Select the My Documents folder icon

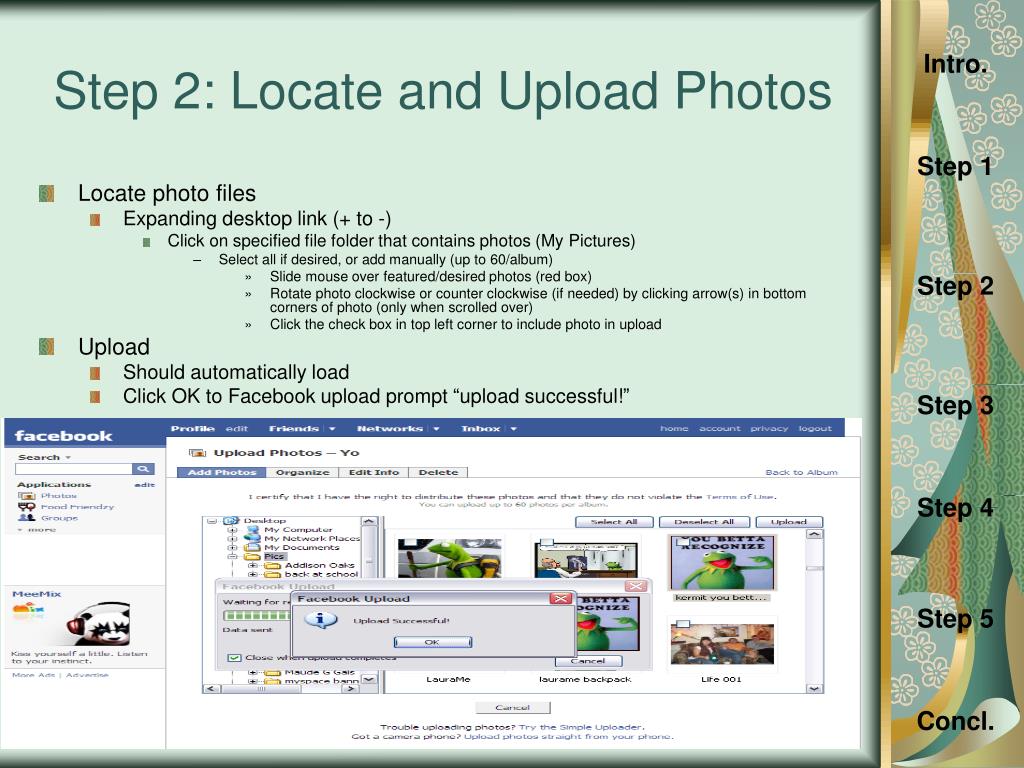[252, 547]
